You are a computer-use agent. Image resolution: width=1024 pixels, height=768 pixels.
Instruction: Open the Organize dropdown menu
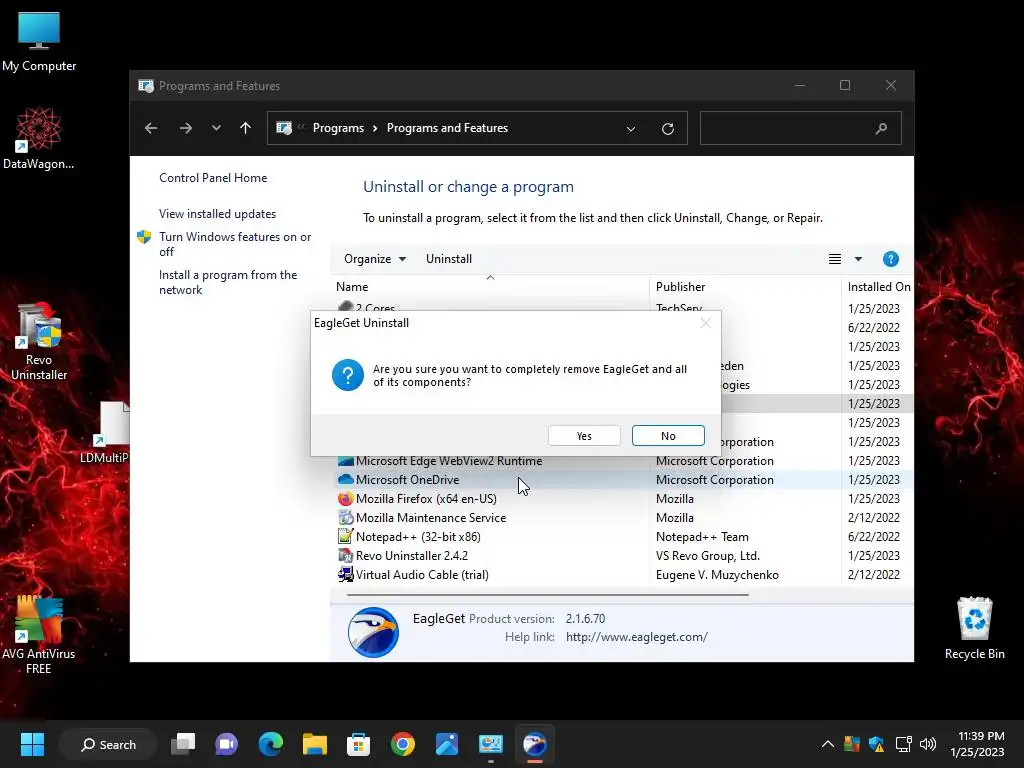click(x=375, y=259)
